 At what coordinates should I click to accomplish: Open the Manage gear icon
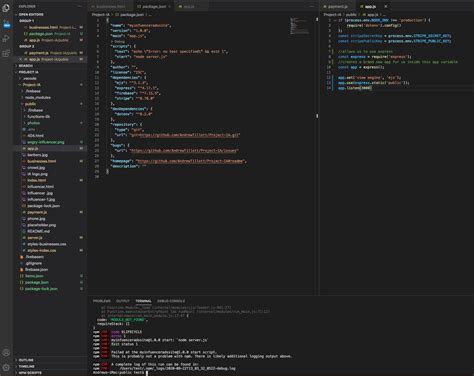click(6, 367)
